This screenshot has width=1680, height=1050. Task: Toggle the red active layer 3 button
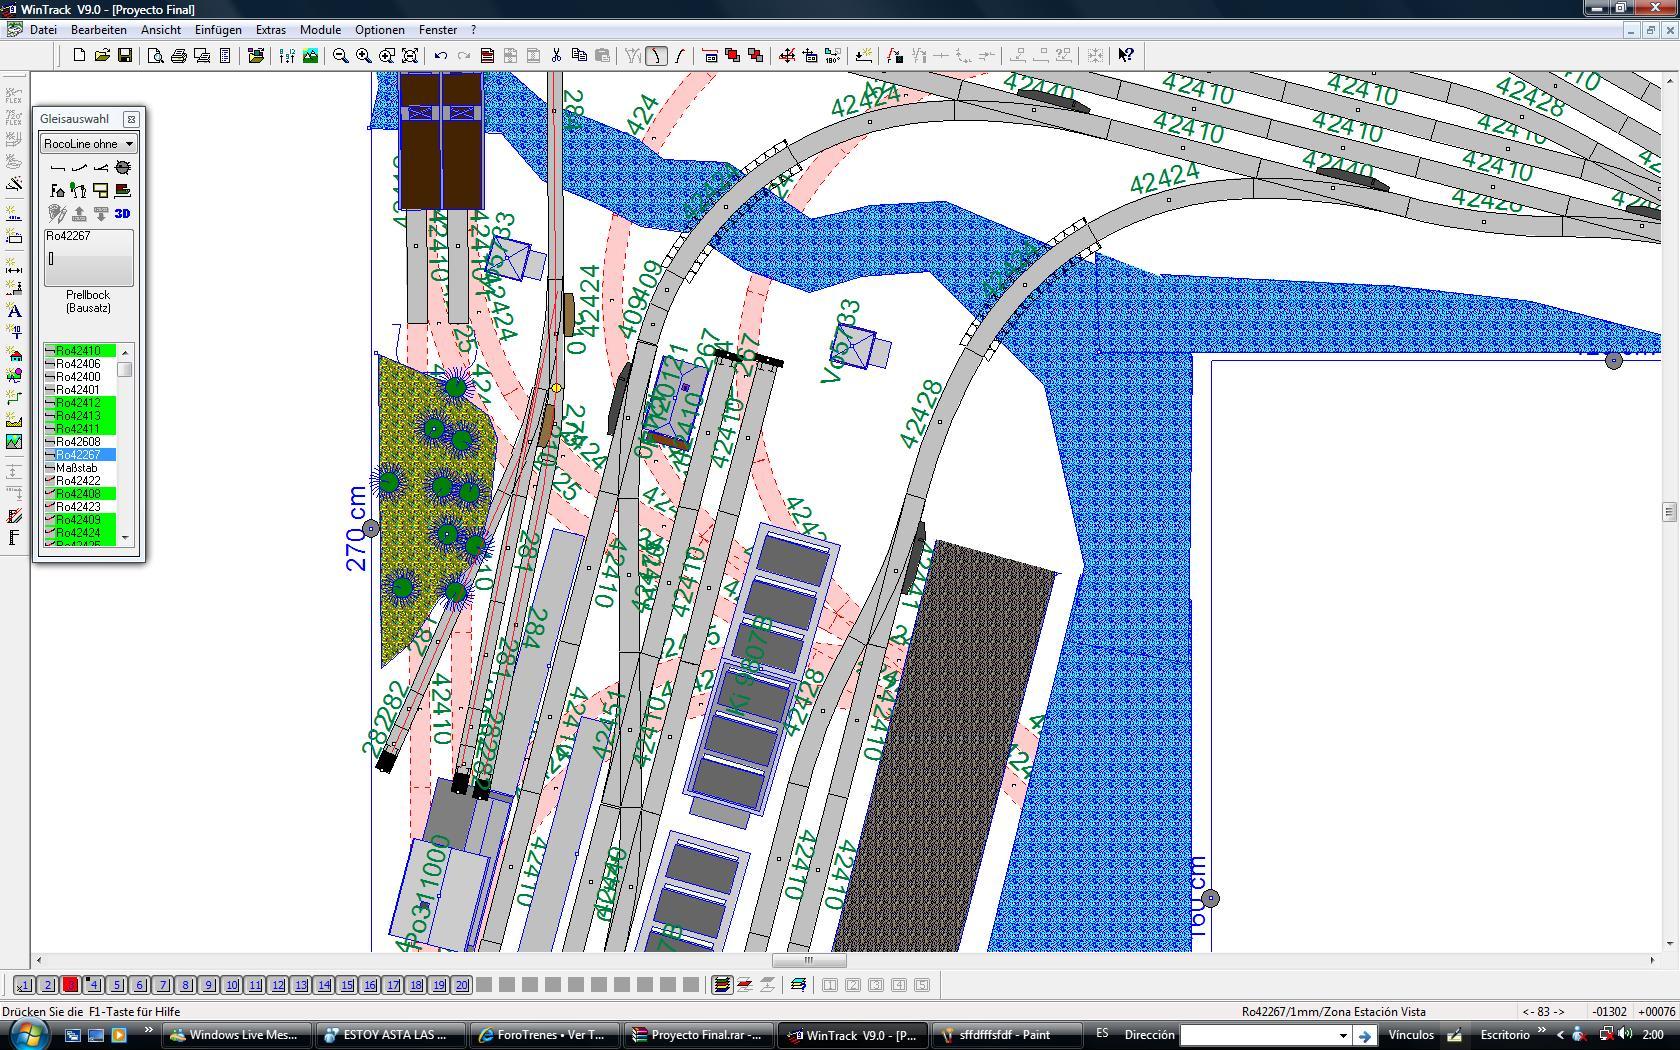point(70,985)
